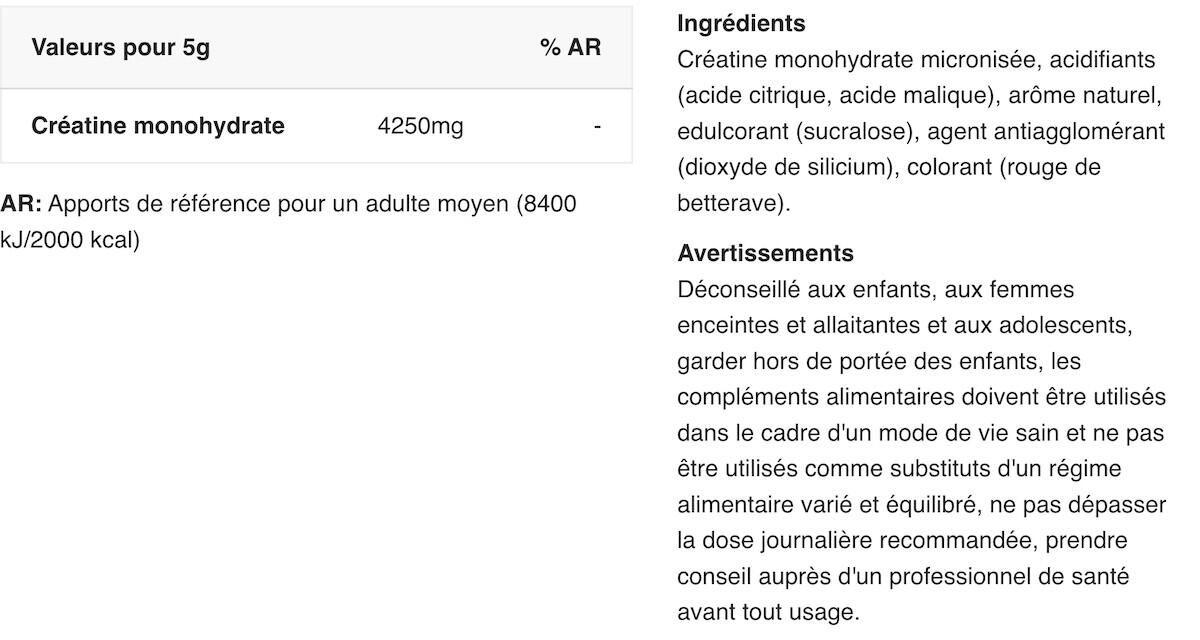Screen dimensions: 1200x640
Task: Click the words "arôme naturel"
Action: [x=1083, y=96]
